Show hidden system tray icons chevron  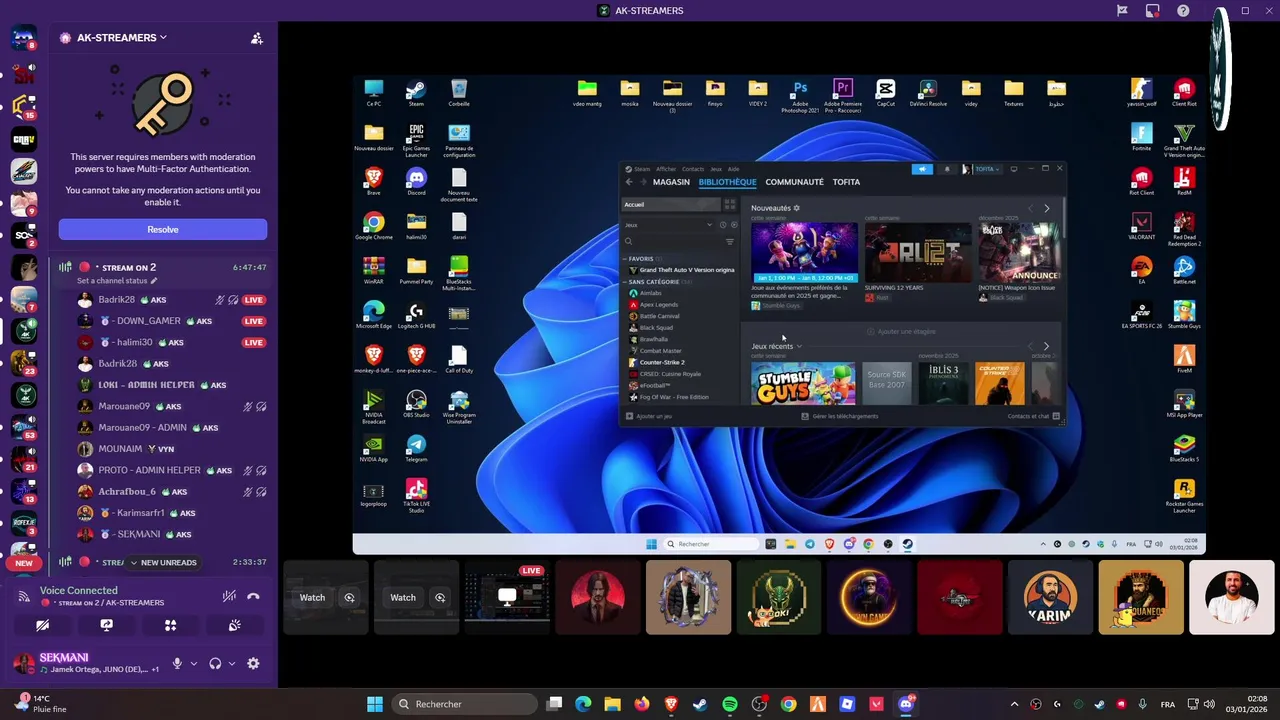pos(1014,704)
